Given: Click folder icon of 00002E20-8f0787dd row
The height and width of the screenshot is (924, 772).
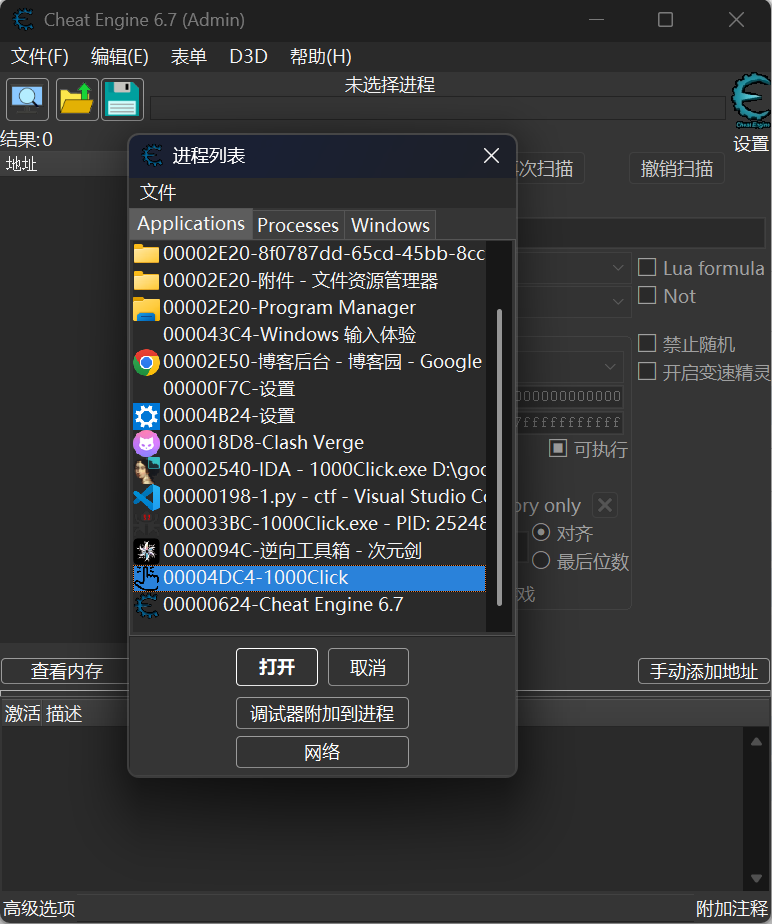Looking at the screenshot, I should (146, 253).
